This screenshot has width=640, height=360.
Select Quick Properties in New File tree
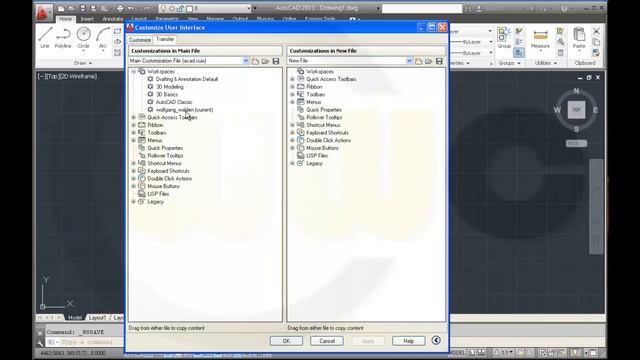tap(324, 110)
